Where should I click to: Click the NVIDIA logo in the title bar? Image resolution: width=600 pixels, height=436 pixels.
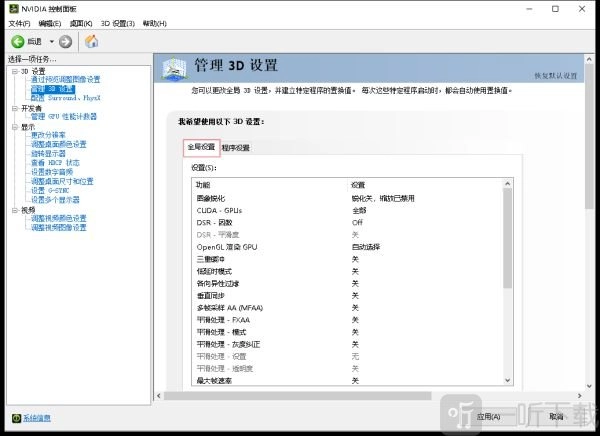click(x=10, y=8)
